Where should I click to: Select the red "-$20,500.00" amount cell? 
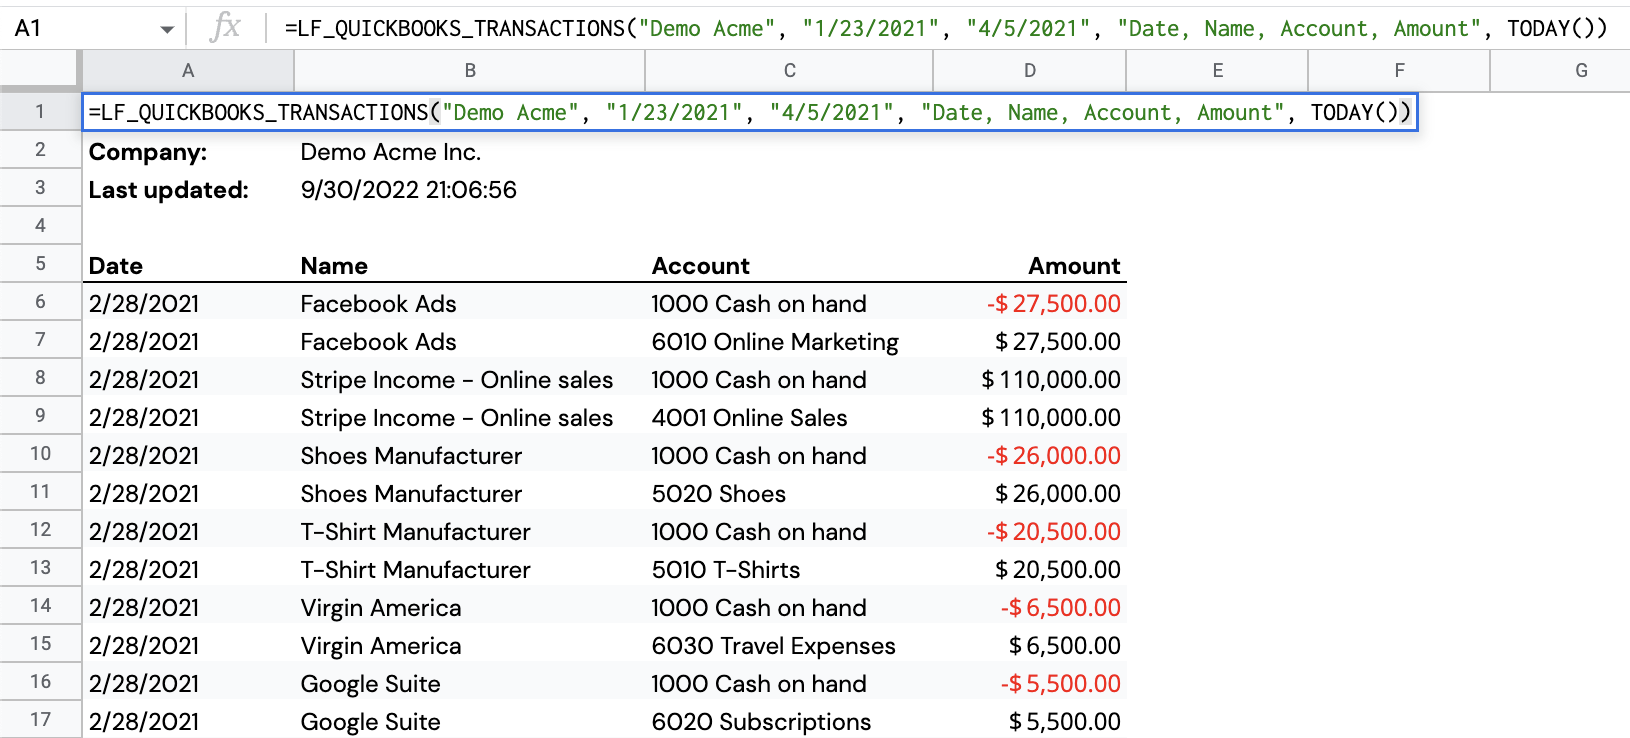pyautogui.click(x=1030, y=531)
